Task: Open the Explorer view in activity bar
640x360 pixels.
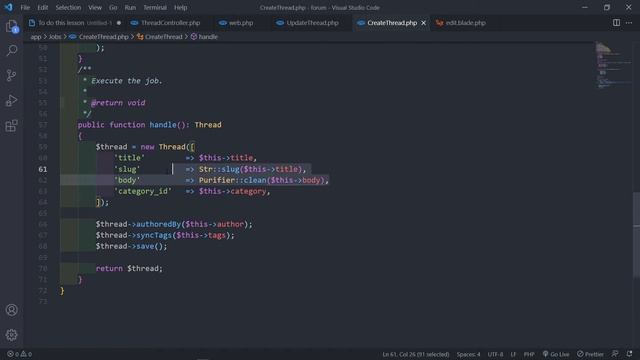Action: (11, 26)
